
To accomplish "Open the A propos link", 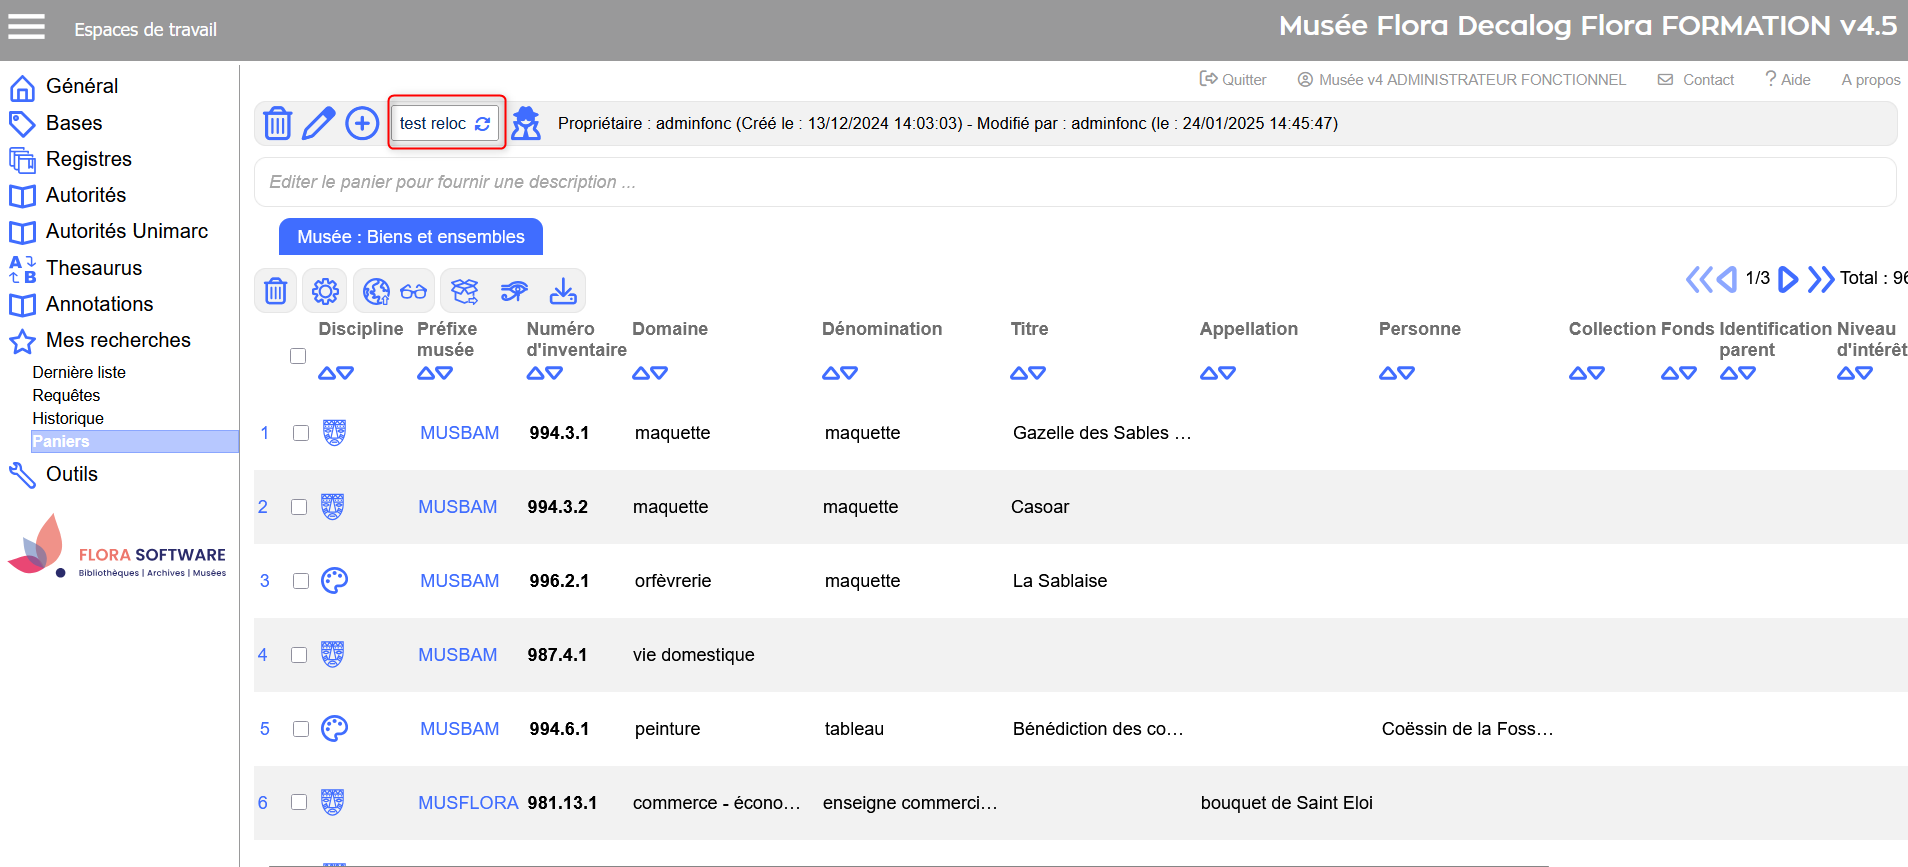I will [x=1871, y=79].
